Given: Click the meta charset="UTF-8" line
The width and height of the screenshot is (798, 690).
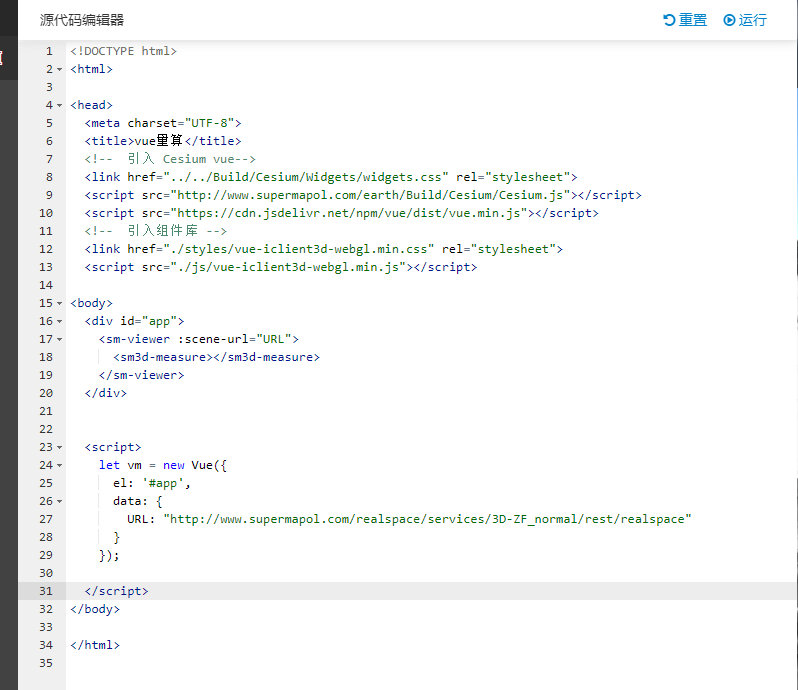Looking at the screenshot, I should (x=163, y=123).
